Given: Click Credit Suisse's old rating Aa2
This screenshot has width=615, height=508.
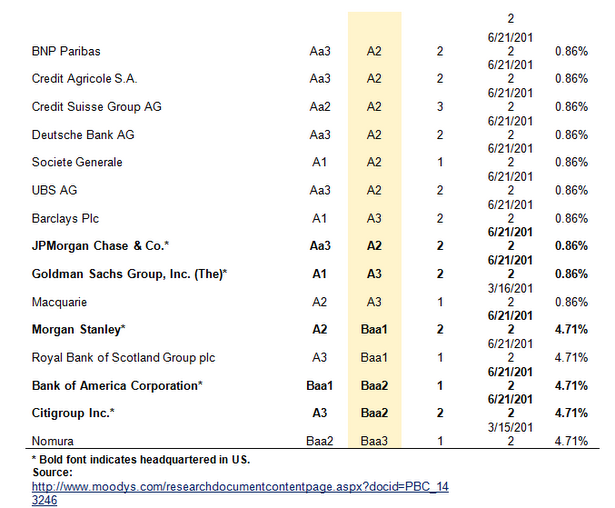Looking at the screenshot, I should [320, 107].
